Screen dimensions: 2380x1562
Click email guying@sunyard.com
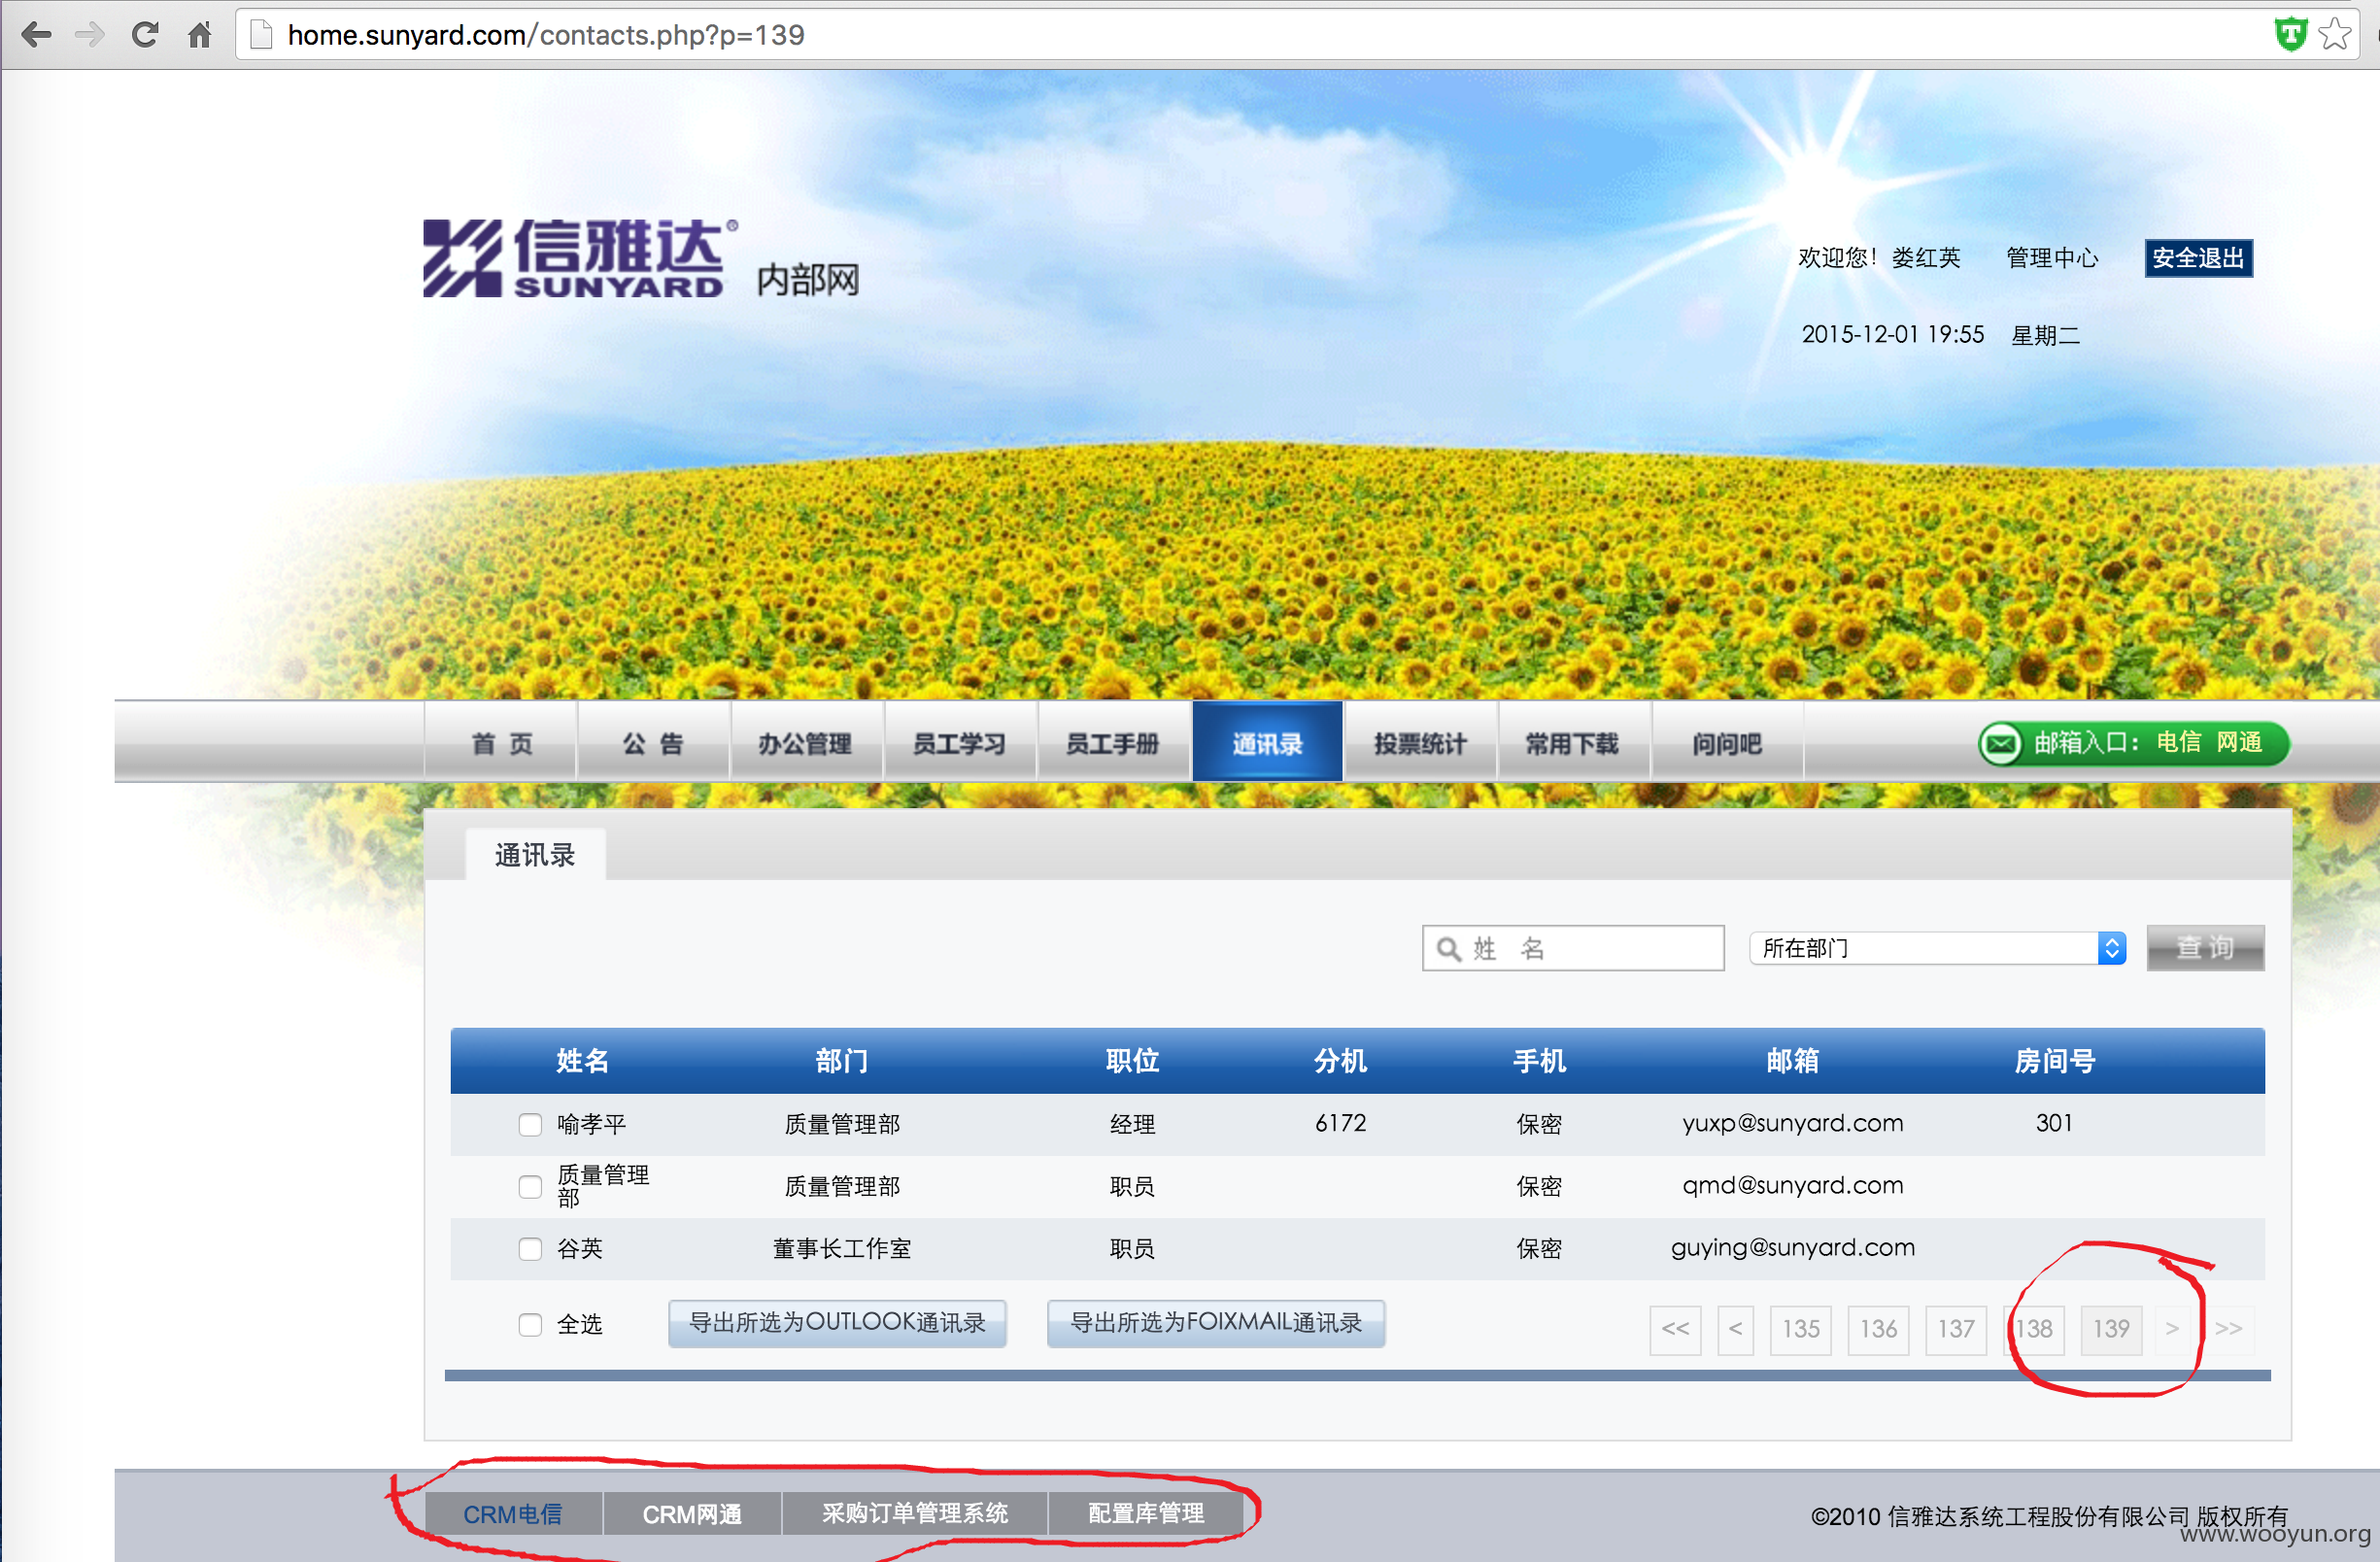point(1793,1247)
